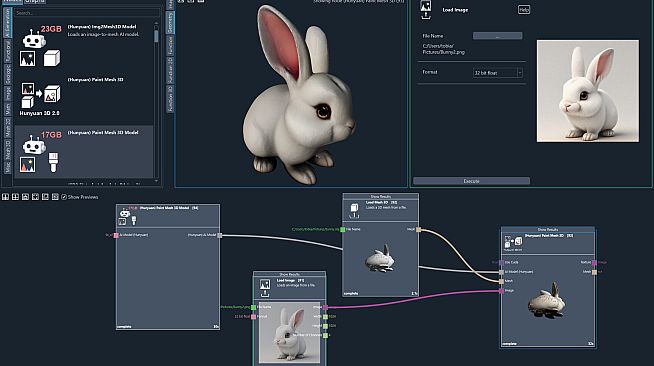The height and width of the screenshot is (366, 654).
Task: Click the Mesh output port on Paint Mesh 3D node
Action: coord(594,272)
